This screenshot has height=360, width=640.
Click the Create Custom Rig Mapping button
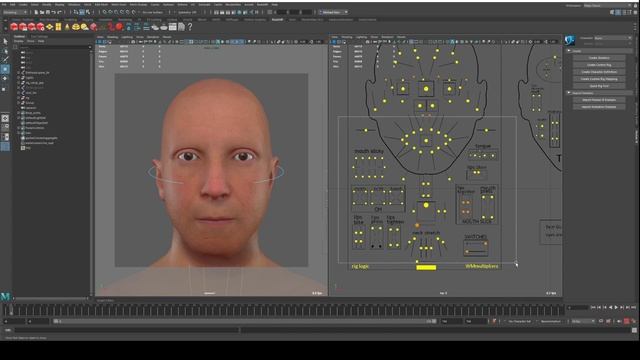[599, 79]
